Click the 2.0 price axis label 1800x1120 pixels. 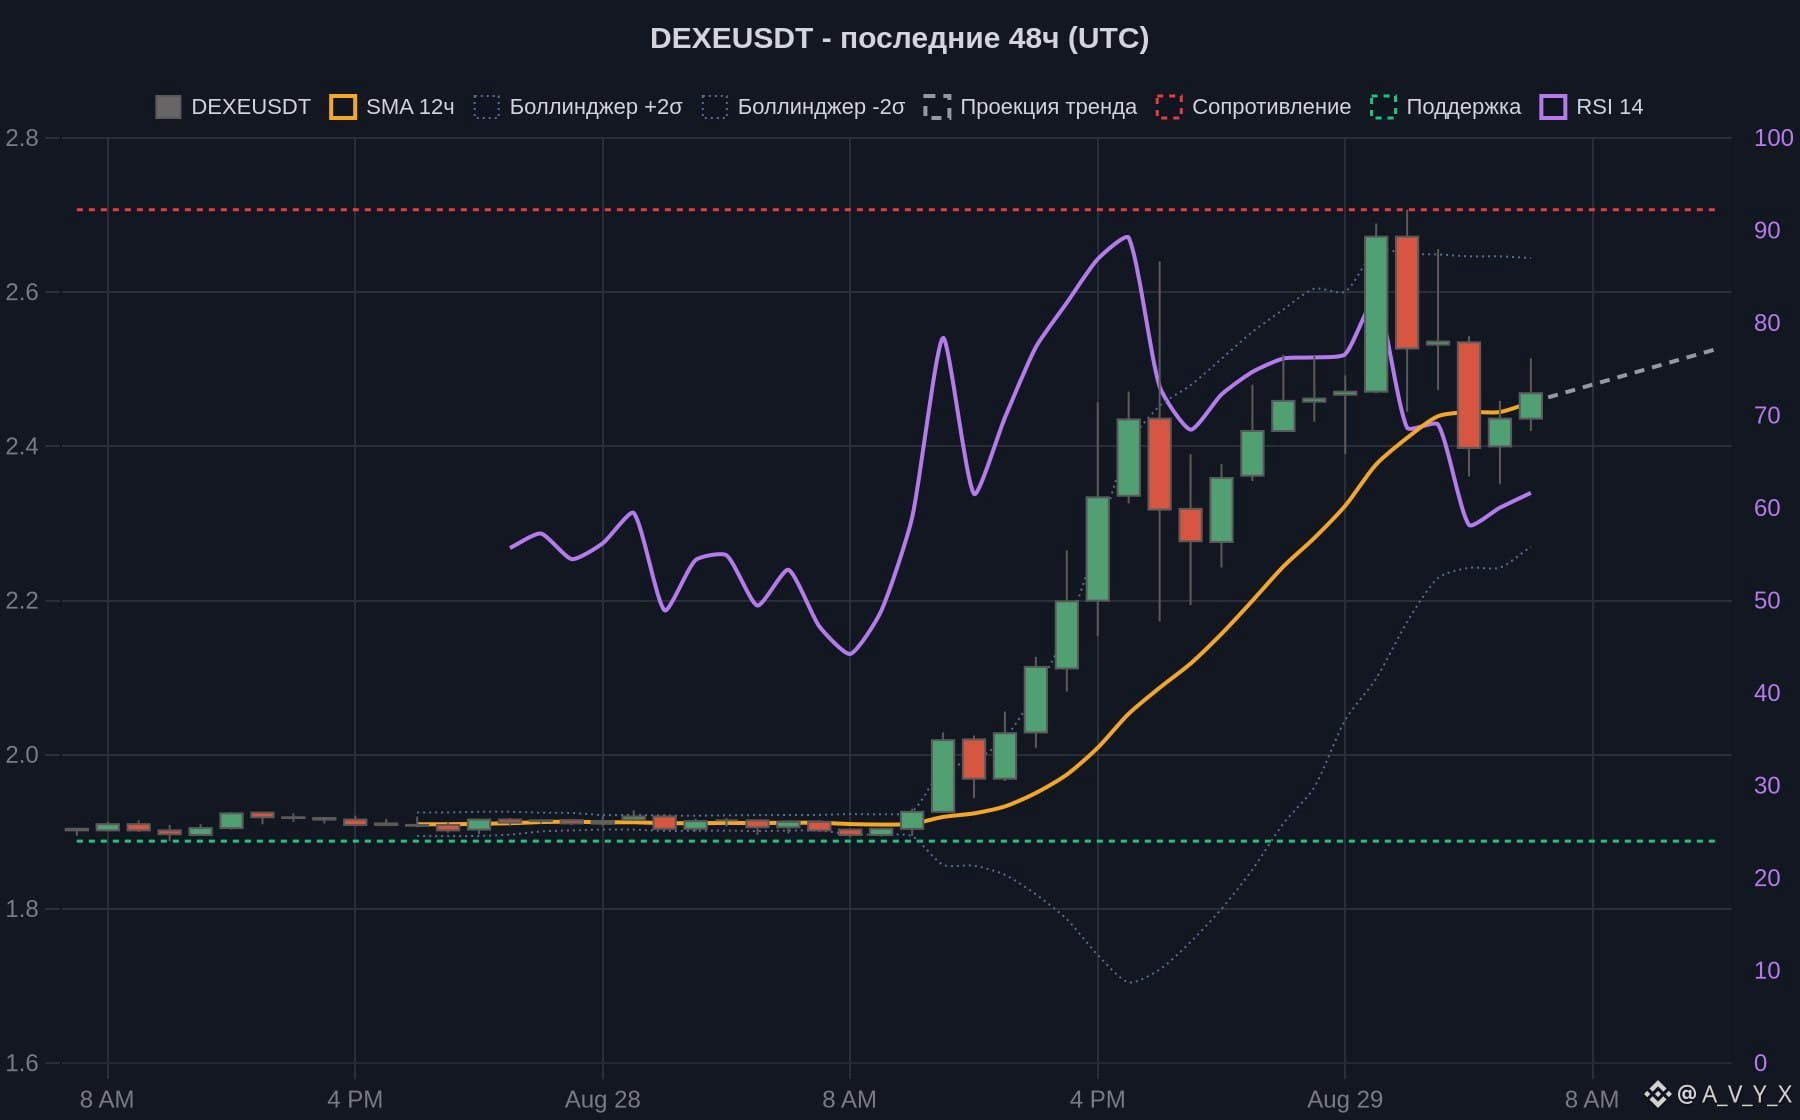point(22,755)
